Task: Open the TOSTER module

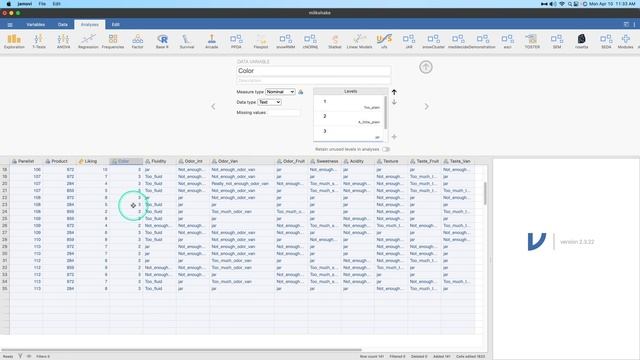Action: tap(532, 41)
